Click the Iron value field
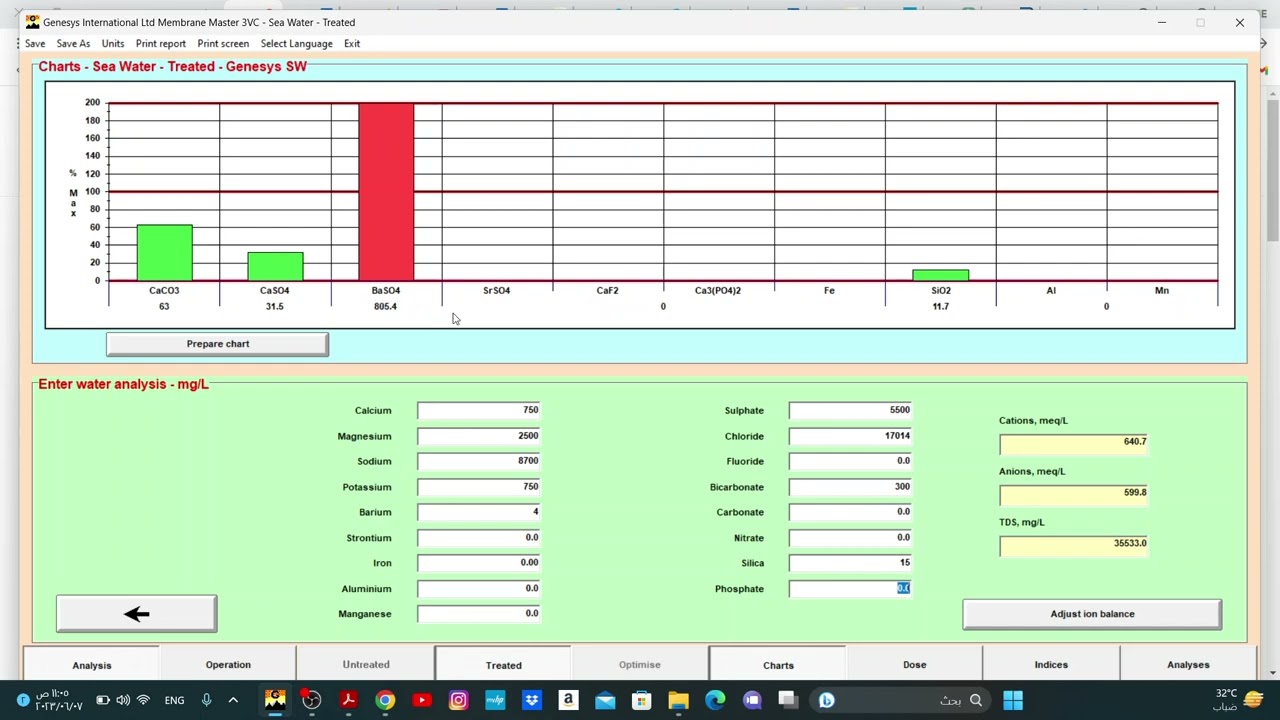This screenshot has width=1280, height=720. [x=479, y=563]
